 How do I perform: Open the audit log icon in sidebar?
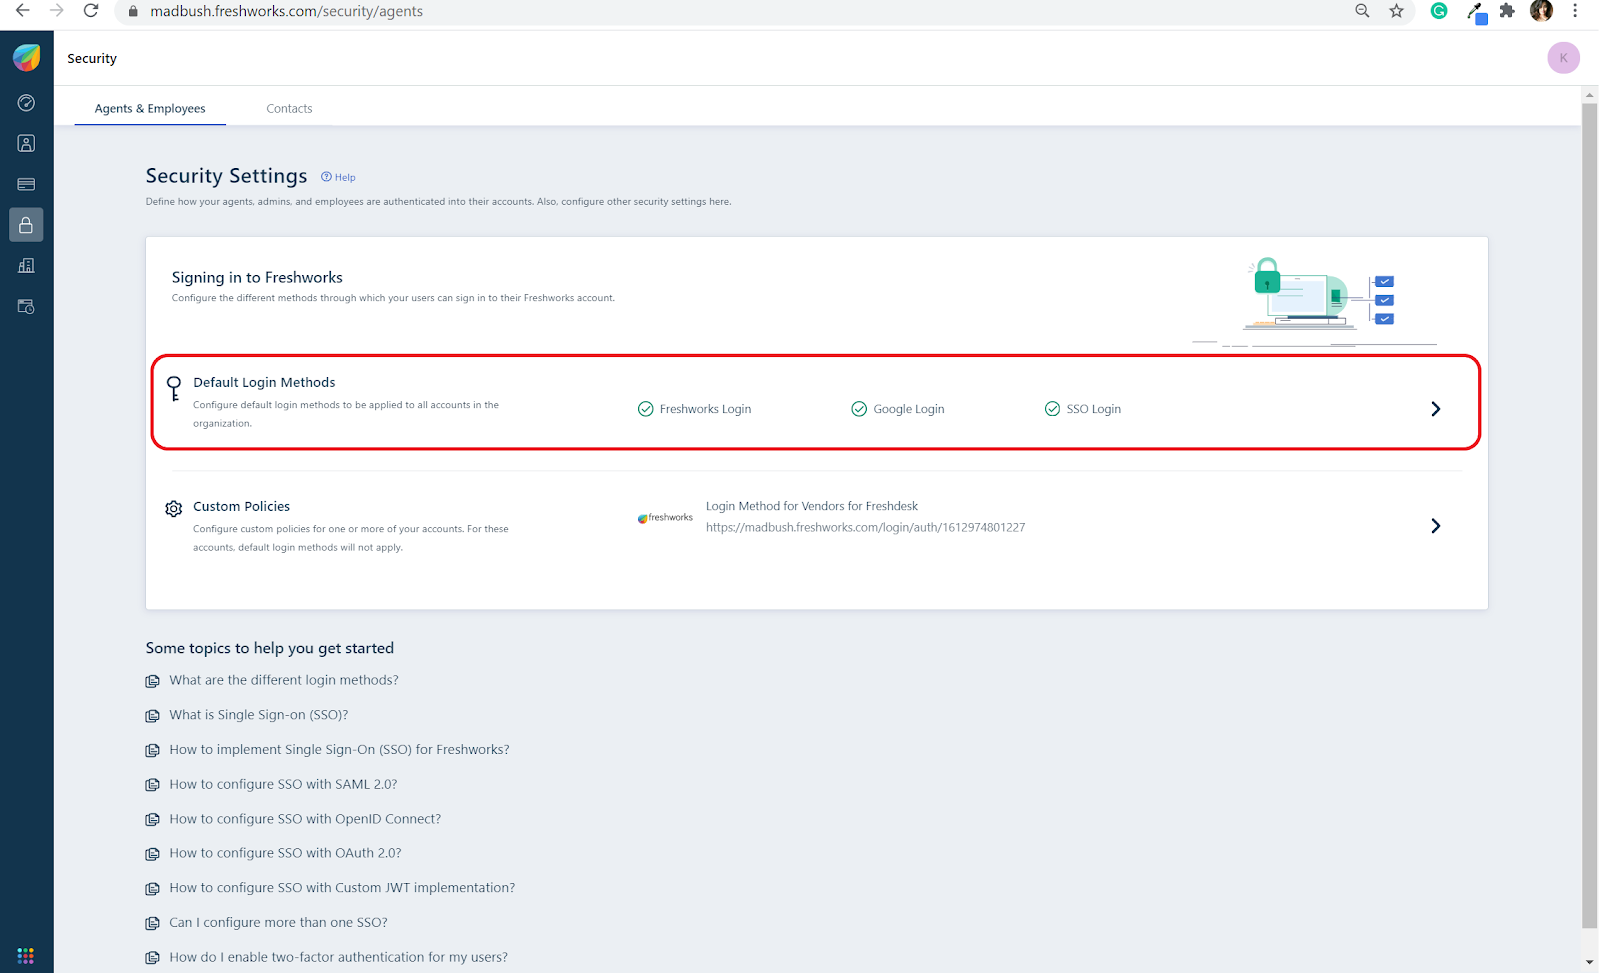click(x=26, y=307)
